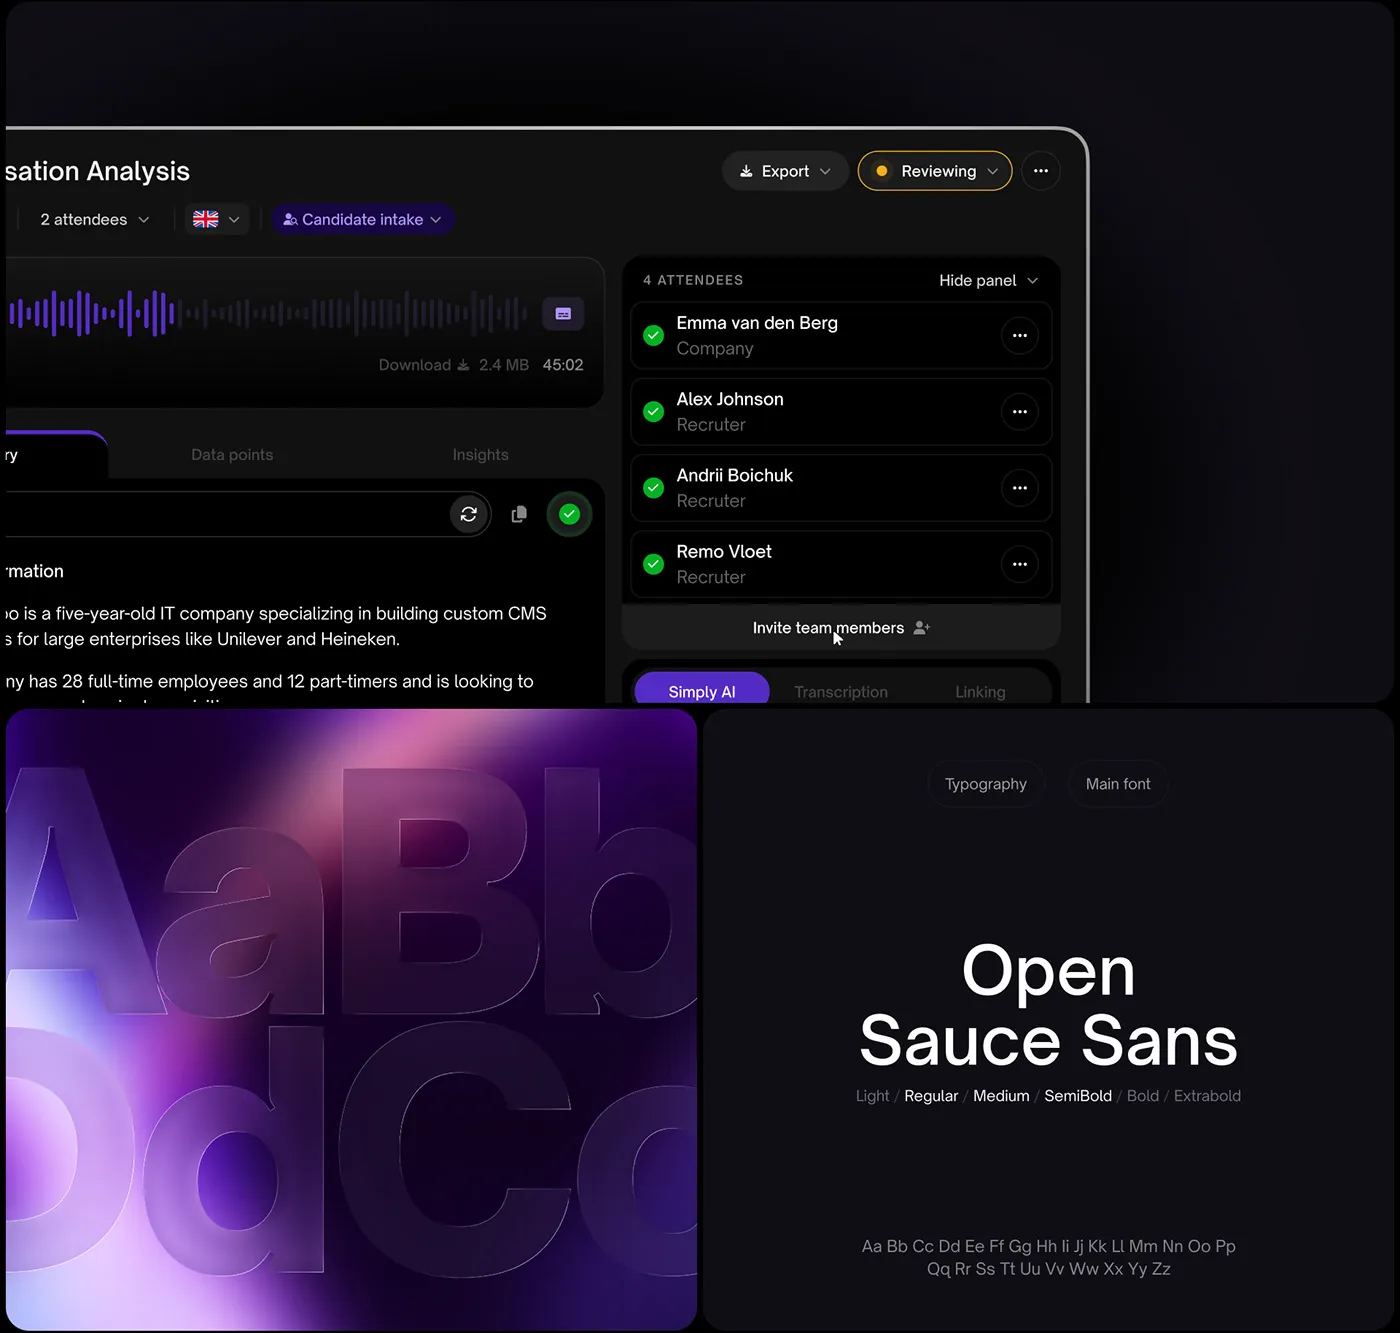1400x1333 pixels.
Task: Select the Andrii Boichuk attendee row
Action: point(841,488)
